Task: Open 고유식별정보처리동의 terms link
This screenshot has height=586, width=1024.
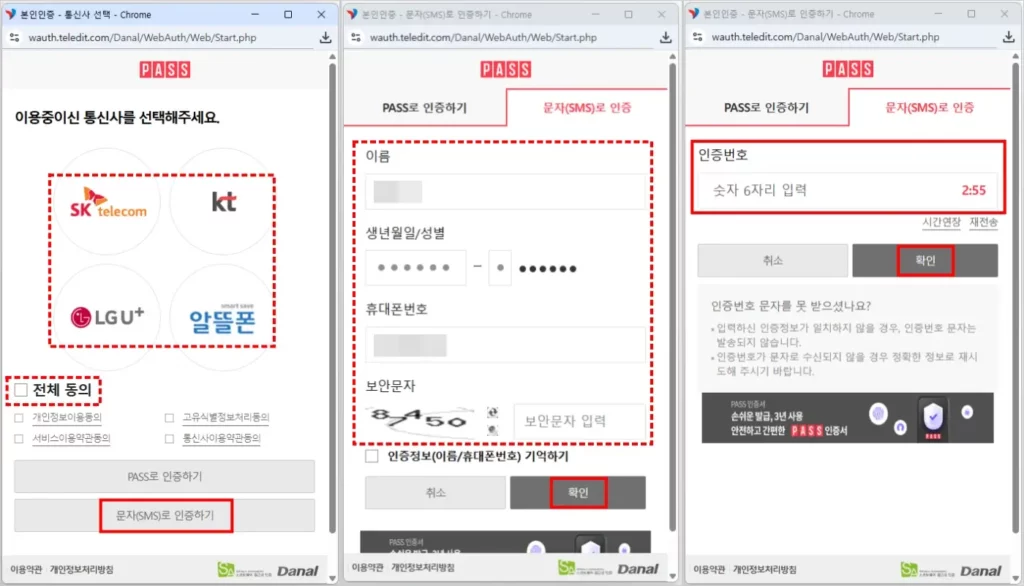Action: [225, 417]
